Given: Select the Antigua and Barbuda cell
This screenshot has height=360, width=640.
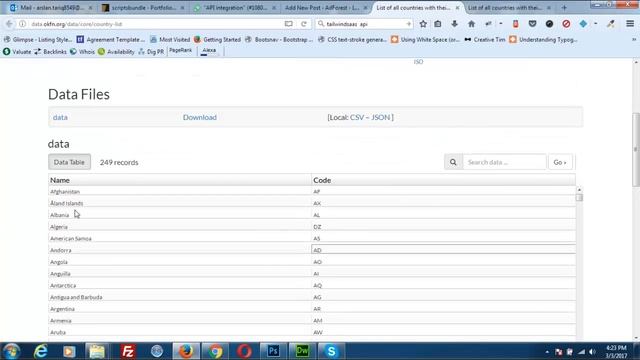Looking at the screenshot, I should tap(180, 297).
